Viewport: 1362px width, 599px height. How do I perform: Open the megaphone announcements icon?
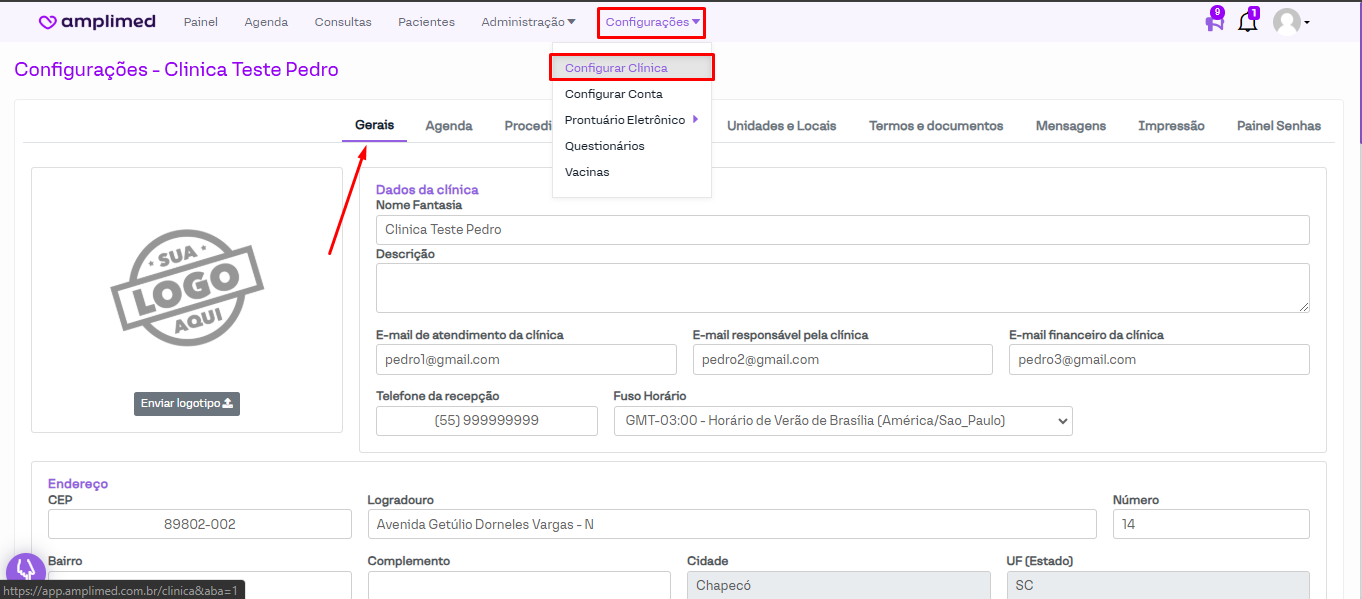coord(1214,22)
